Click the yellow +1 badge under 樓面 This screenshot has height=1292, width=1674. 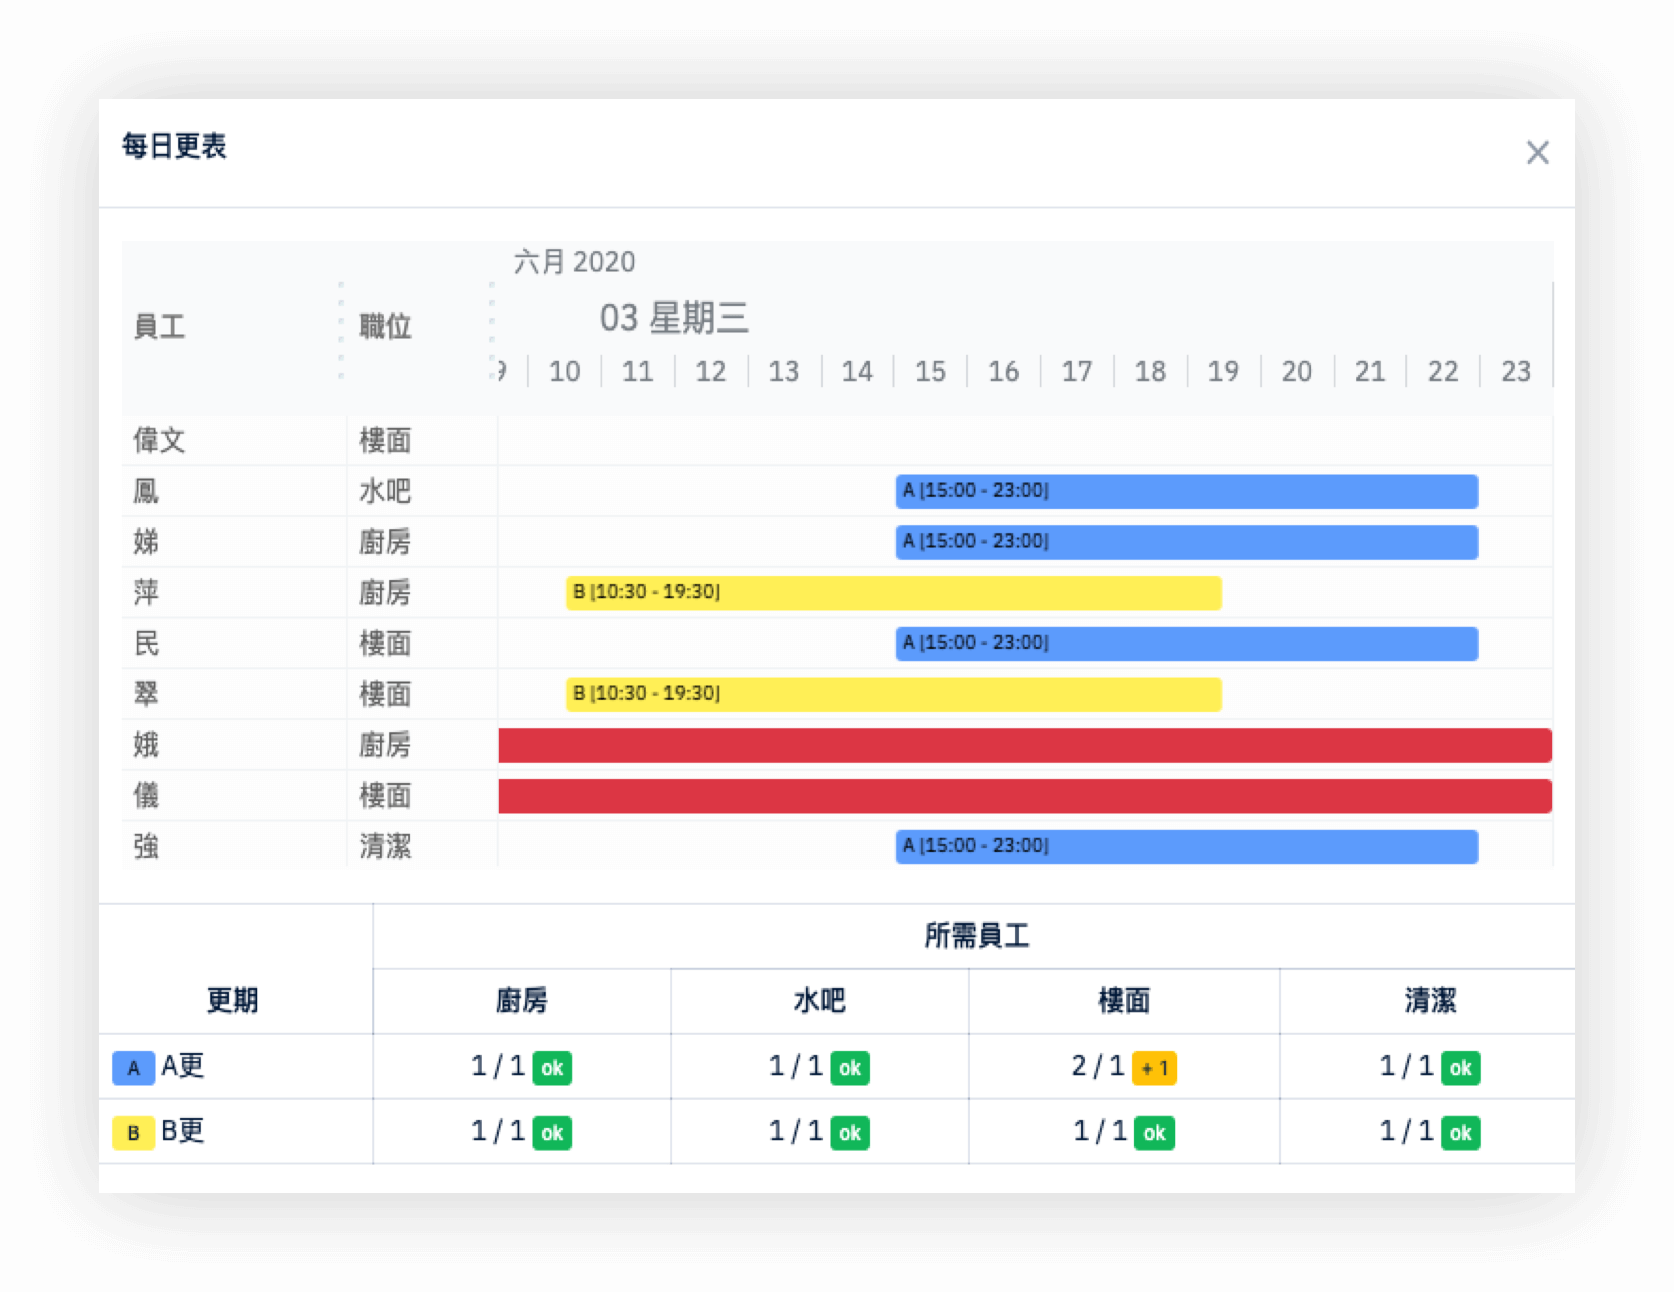point(1155,1067)
